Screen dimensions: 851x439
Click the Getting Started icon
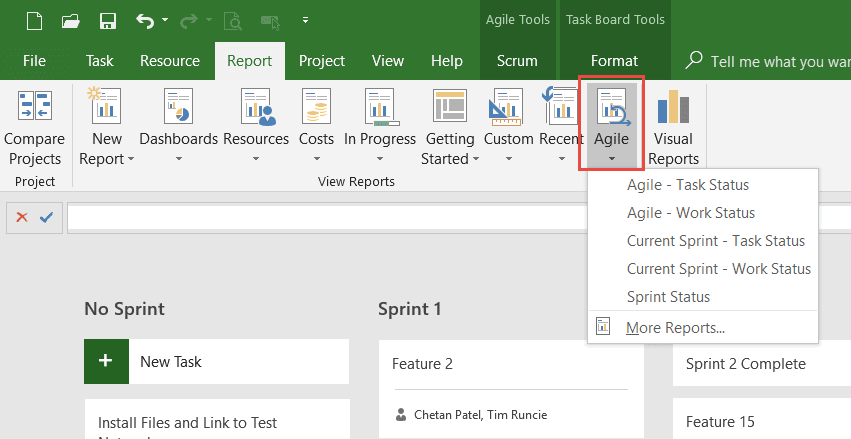pyautogui.click(x=450, y=106)
